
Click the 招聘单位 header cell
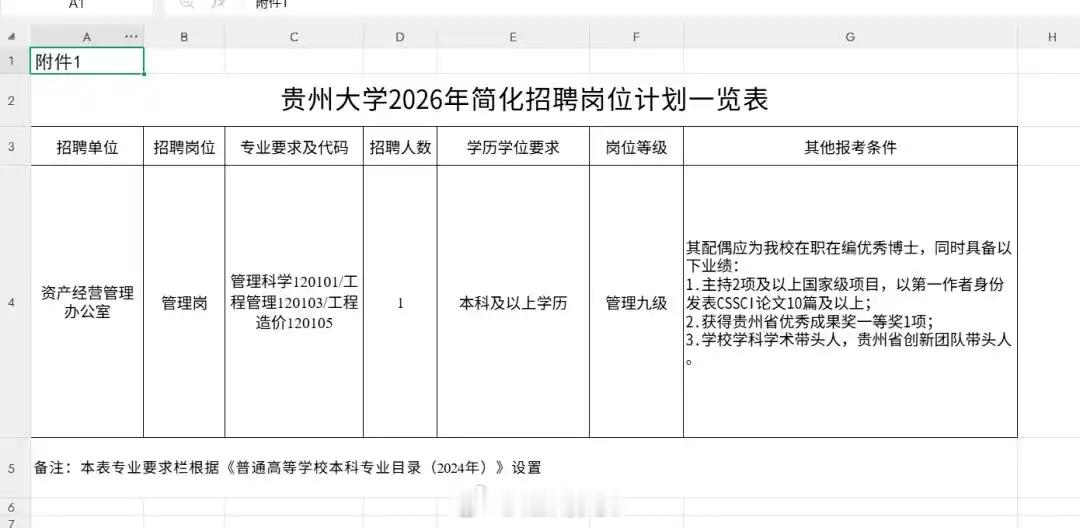[x=87, y=147]
